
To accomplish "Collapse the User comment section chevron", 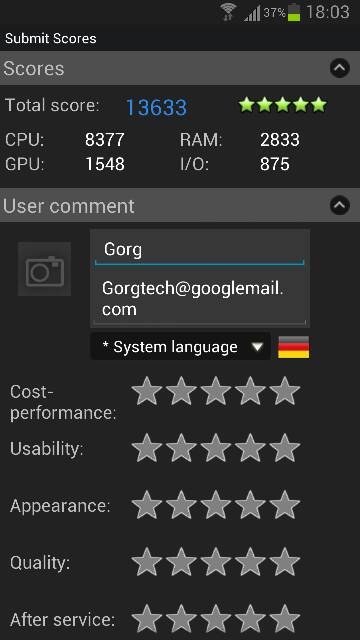I will [x=340, y=205].
